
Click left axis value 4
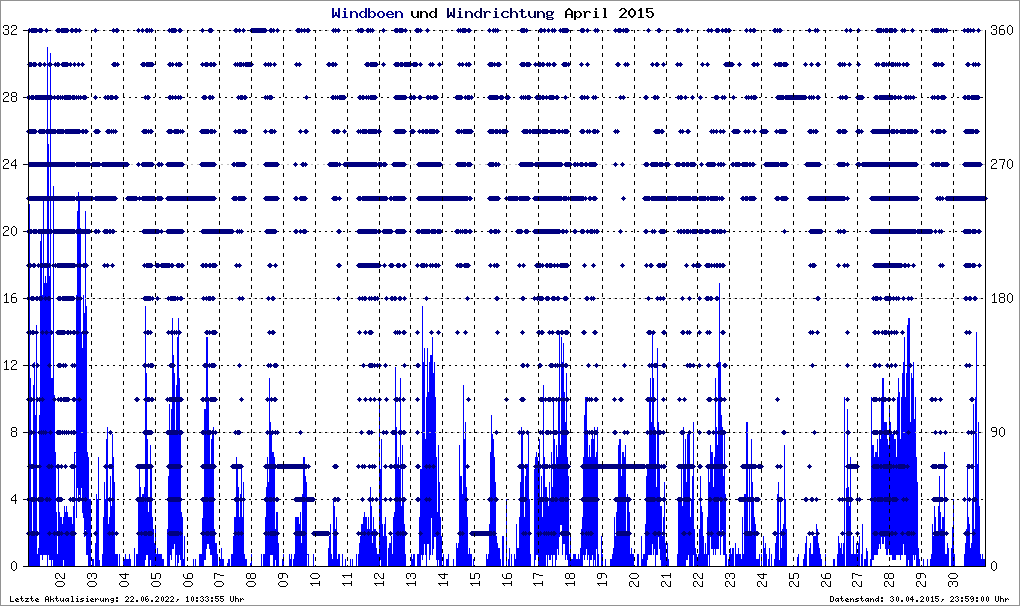point(14,499)
